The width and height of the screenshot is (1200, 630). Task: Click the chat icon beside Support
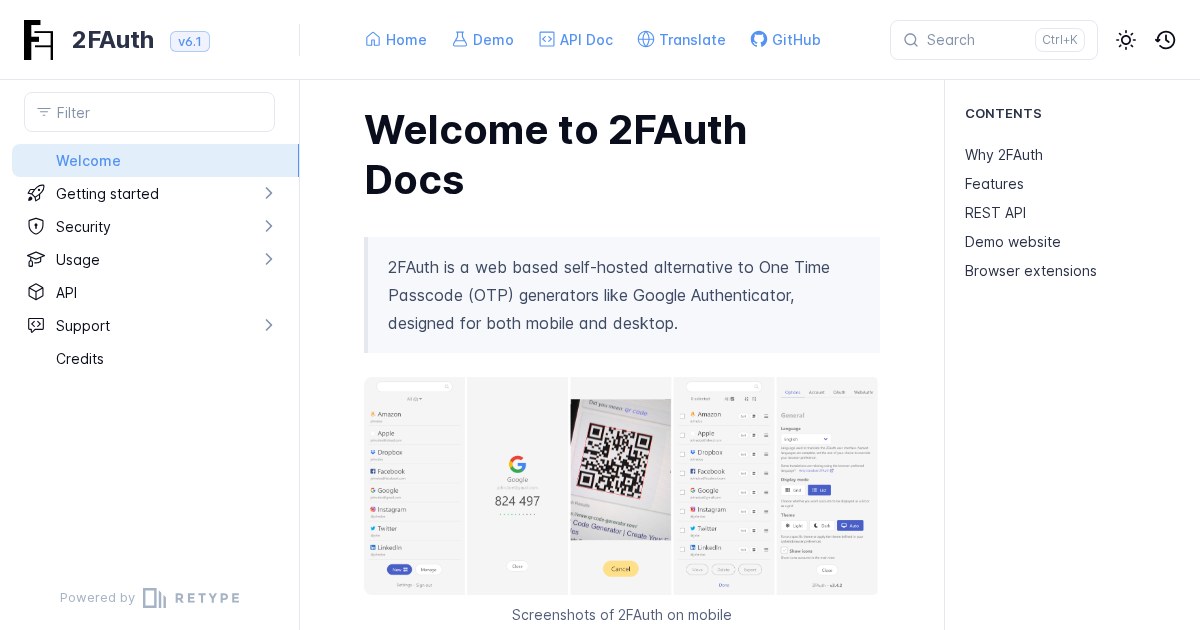[36, 325]
